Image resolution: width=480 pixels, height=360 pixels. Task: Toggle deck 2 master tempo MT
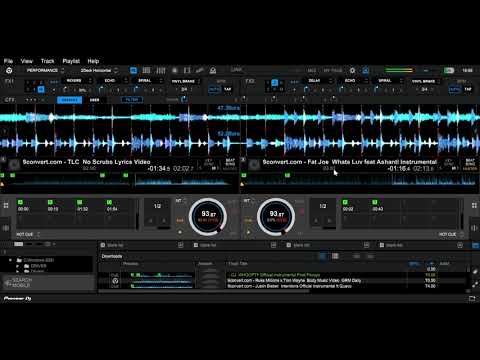click(247, 201)
